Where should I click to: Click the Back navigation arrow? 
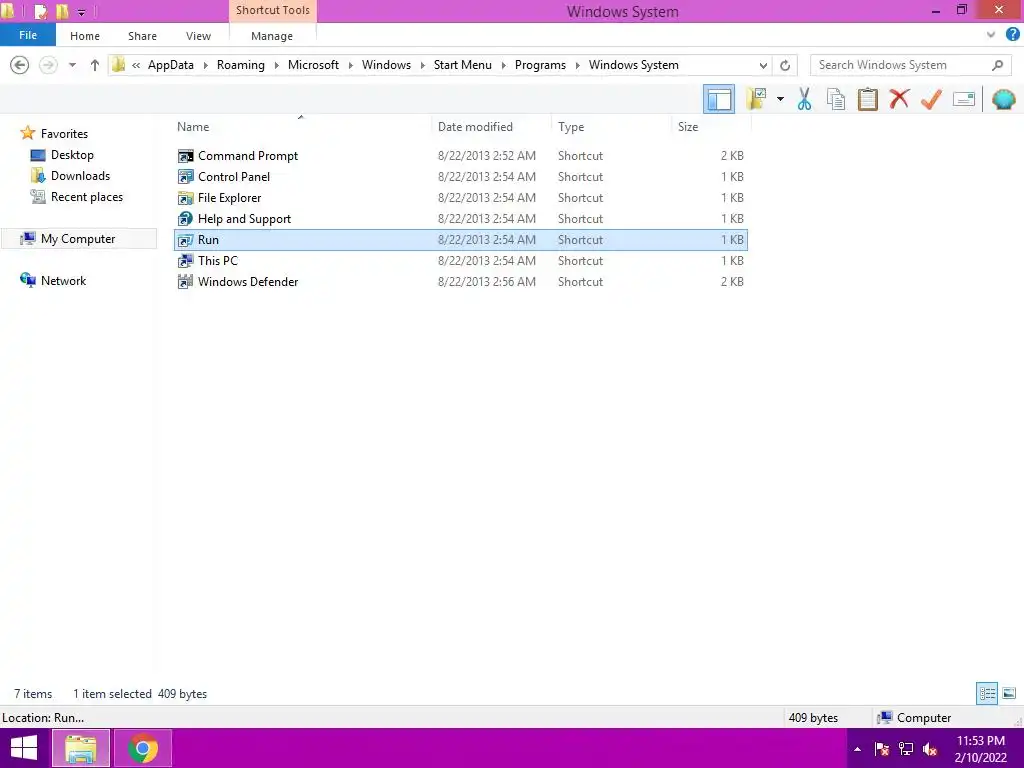(20, 65)
